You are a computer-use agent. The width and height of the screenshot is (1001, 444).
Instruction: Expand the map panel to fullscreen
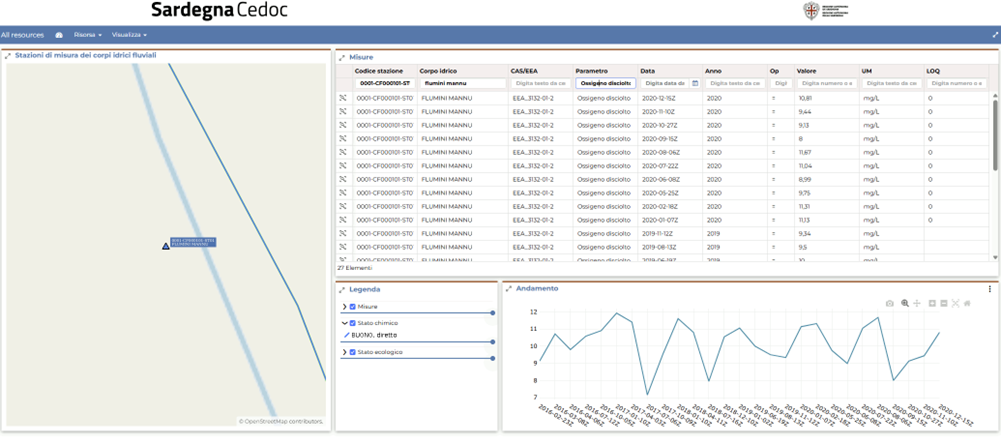(x=8, y=56)
